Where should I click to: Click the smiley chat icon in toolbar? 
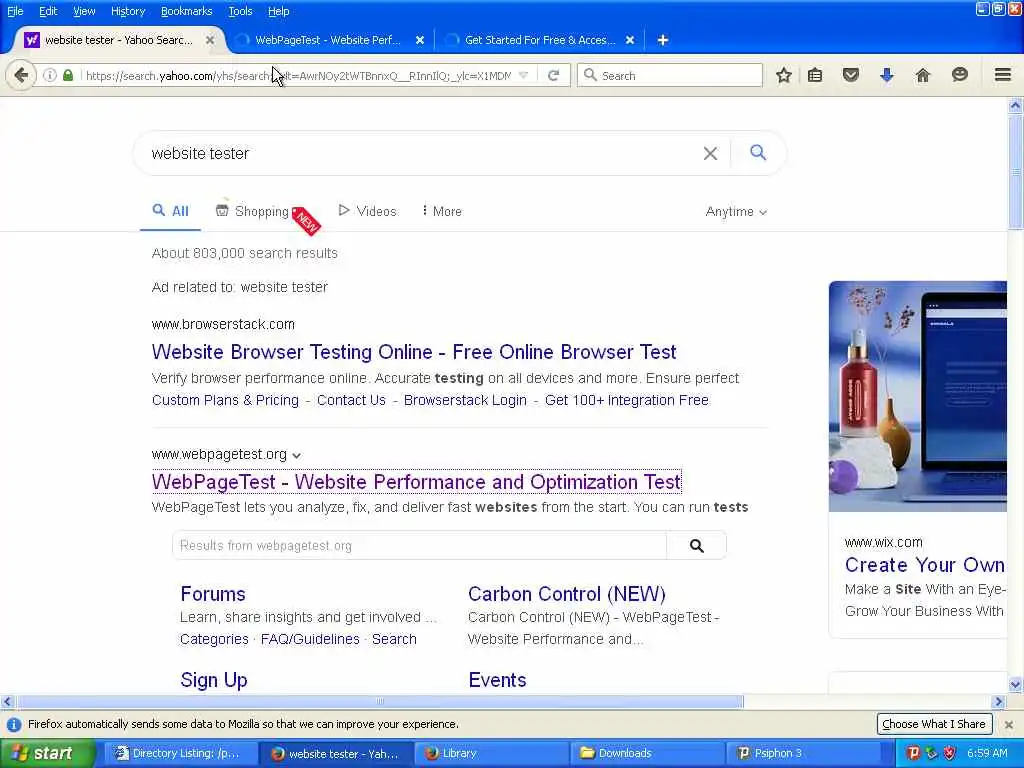pyautogui.click(x=959, y=75)
